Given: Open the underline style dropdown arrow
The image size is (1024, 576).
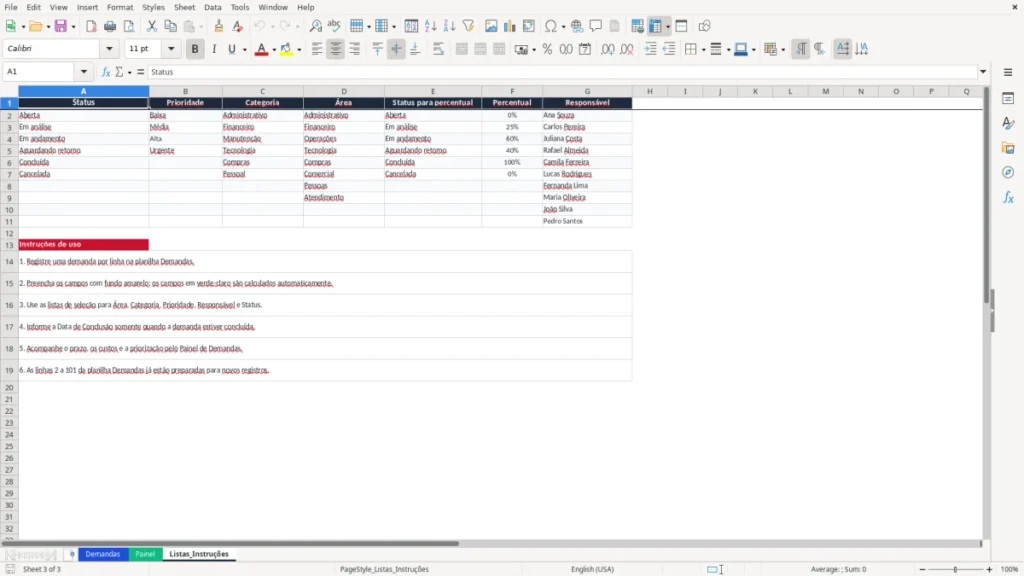Looking at the screenshot, I should pos(245,50).
